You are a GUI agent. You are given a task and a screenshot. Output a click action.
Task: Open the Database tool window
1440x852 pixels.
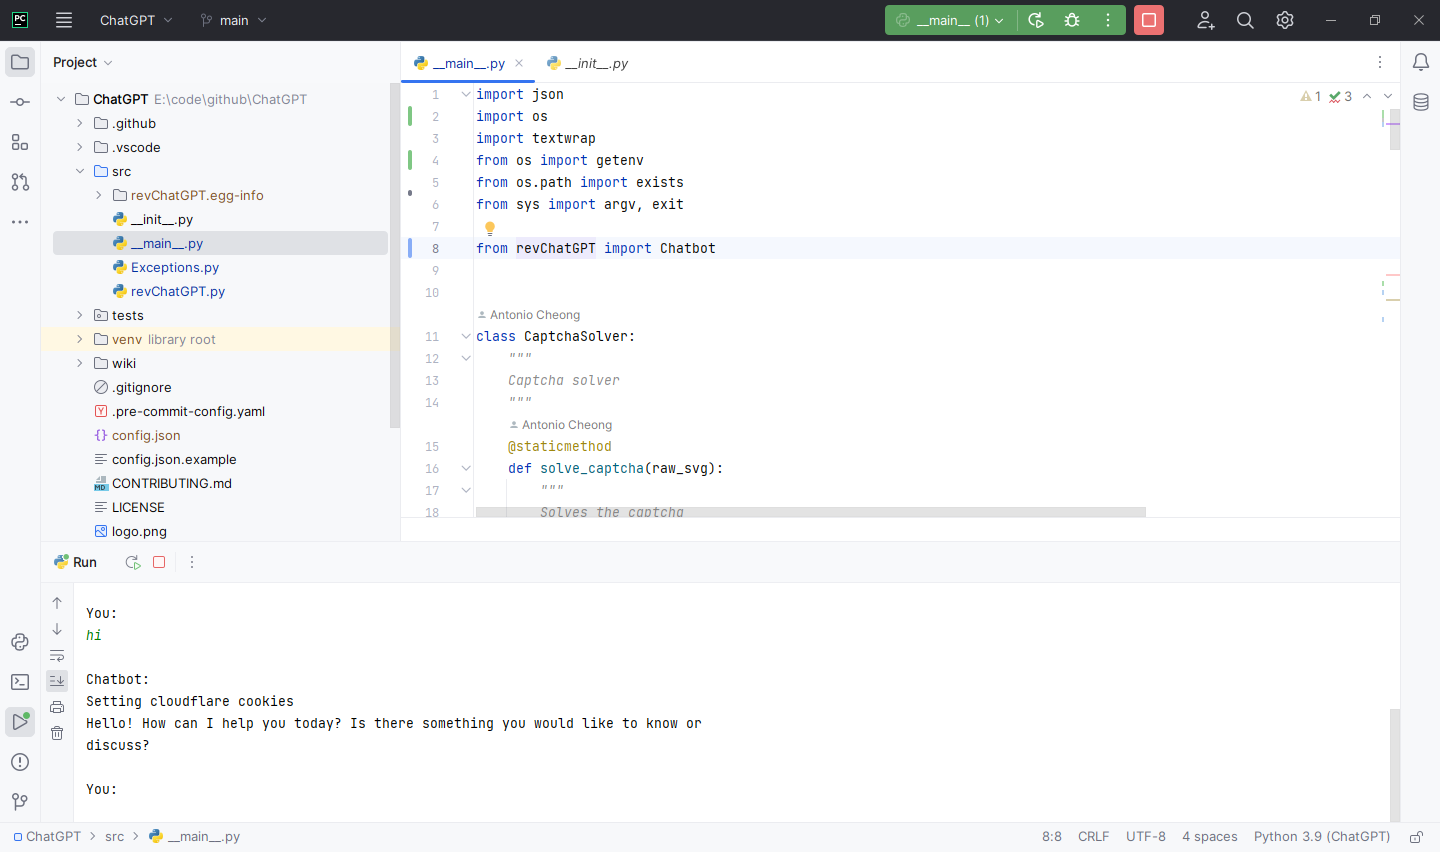[x=1421, y=101]
